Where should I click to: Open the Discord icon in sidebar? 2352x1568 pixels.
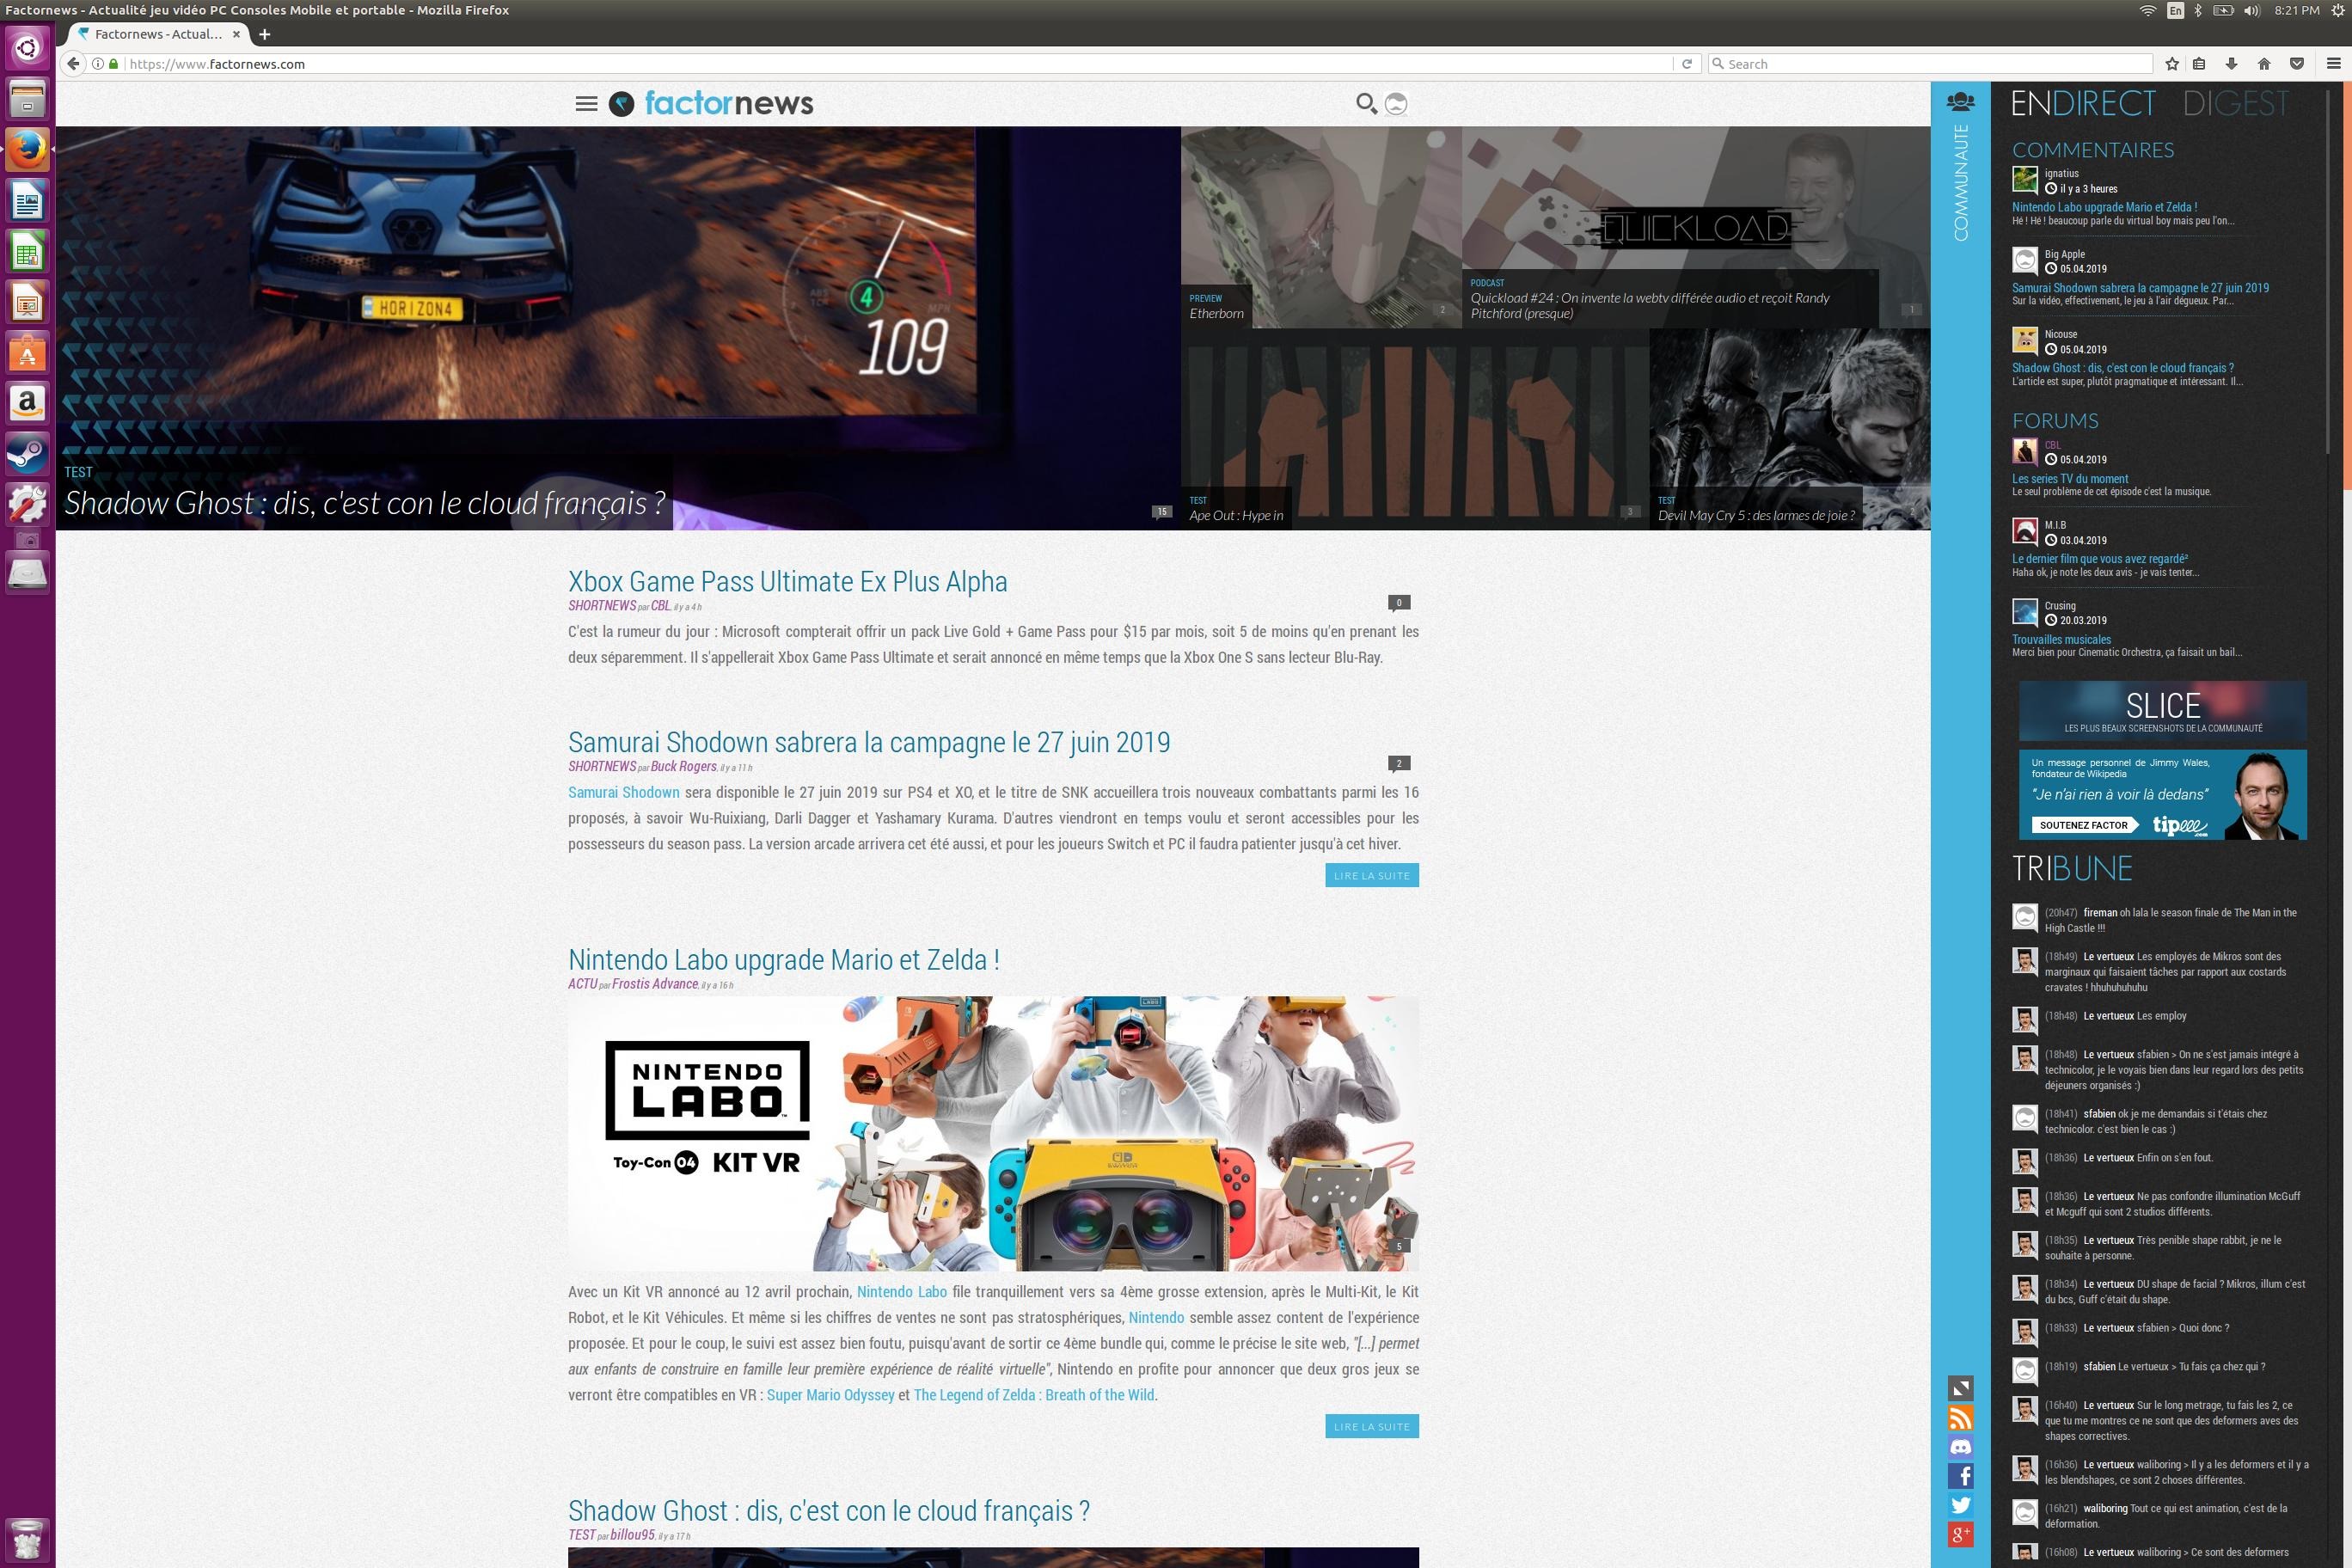click(1960, 1446)
